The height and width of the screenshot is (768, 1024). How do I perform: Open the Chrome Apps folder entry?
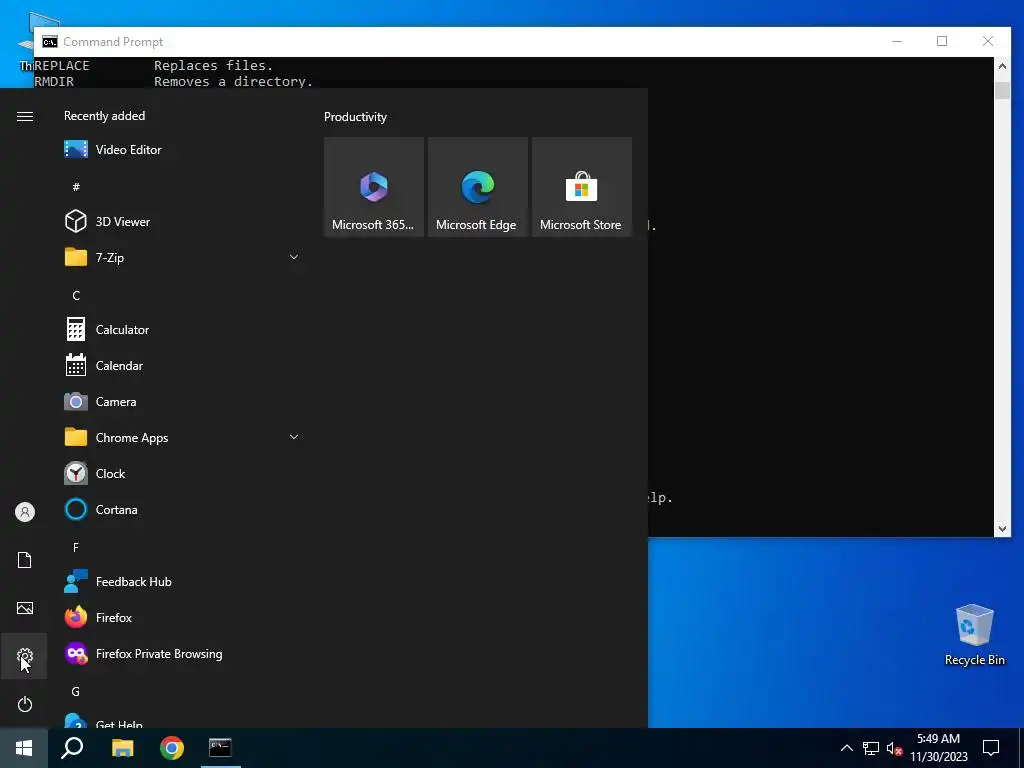[x=182, y=438]
